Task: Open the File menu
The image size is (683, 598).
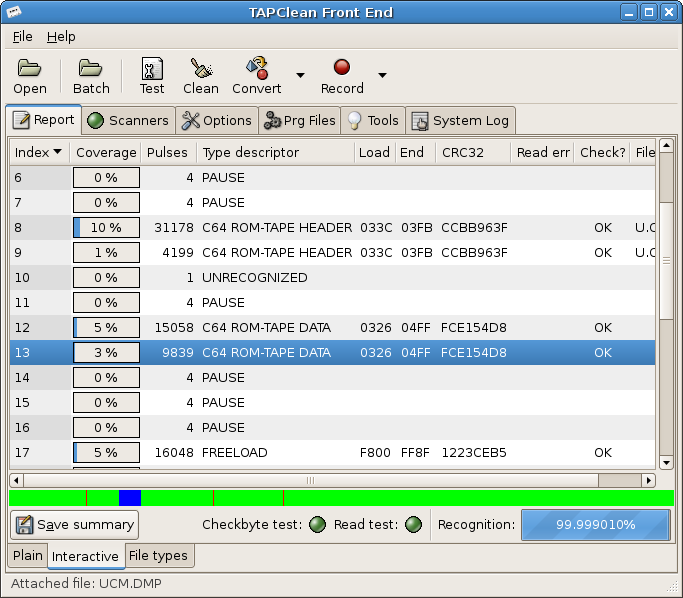Action: [22, 37]
